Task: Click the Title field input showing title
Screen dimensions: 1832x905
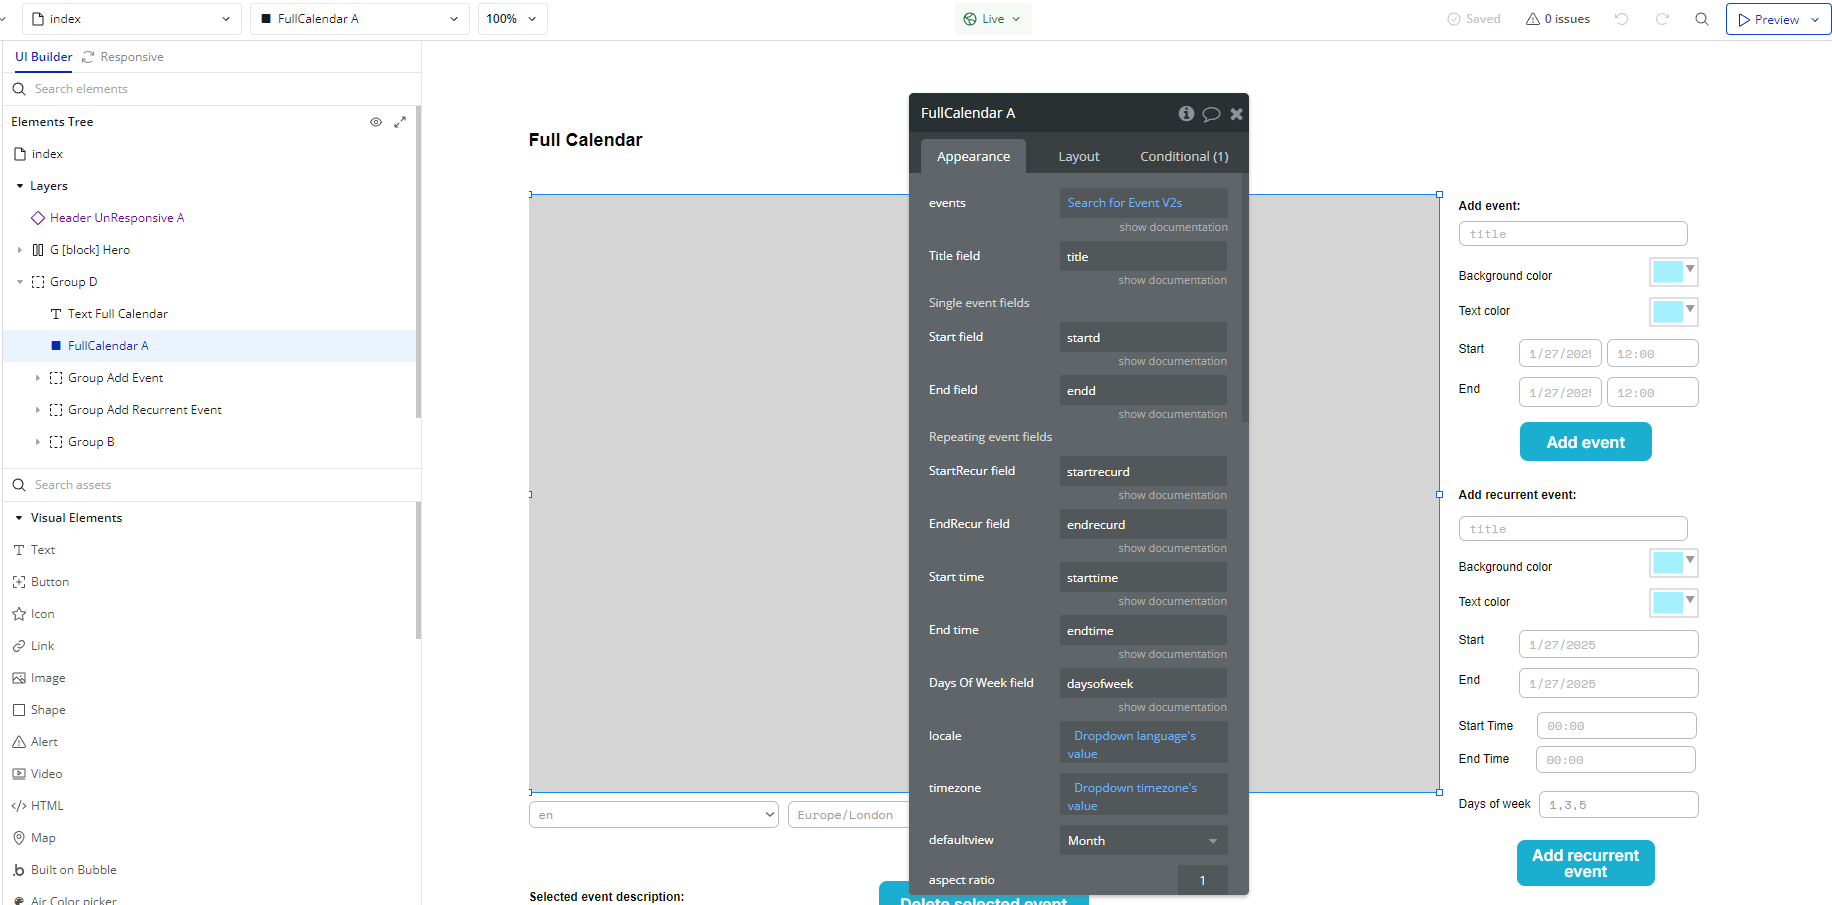Action: 1143,257
